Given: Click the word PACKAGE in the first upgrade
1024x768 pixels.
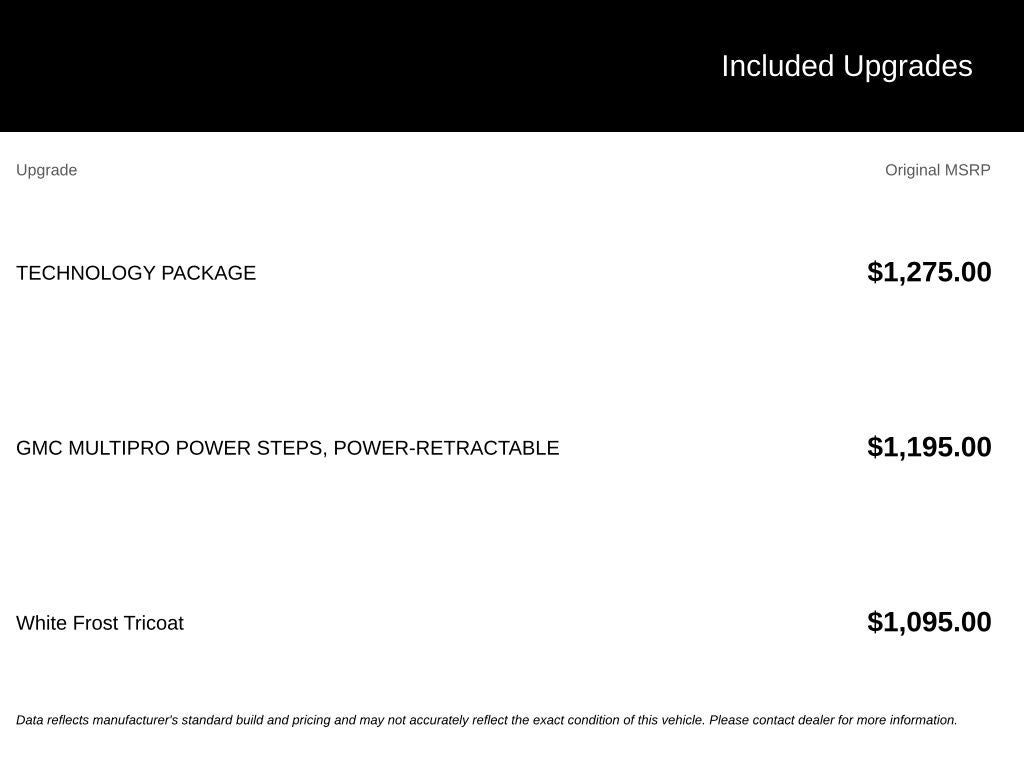Looking at the screenshot, I should 208,273.
